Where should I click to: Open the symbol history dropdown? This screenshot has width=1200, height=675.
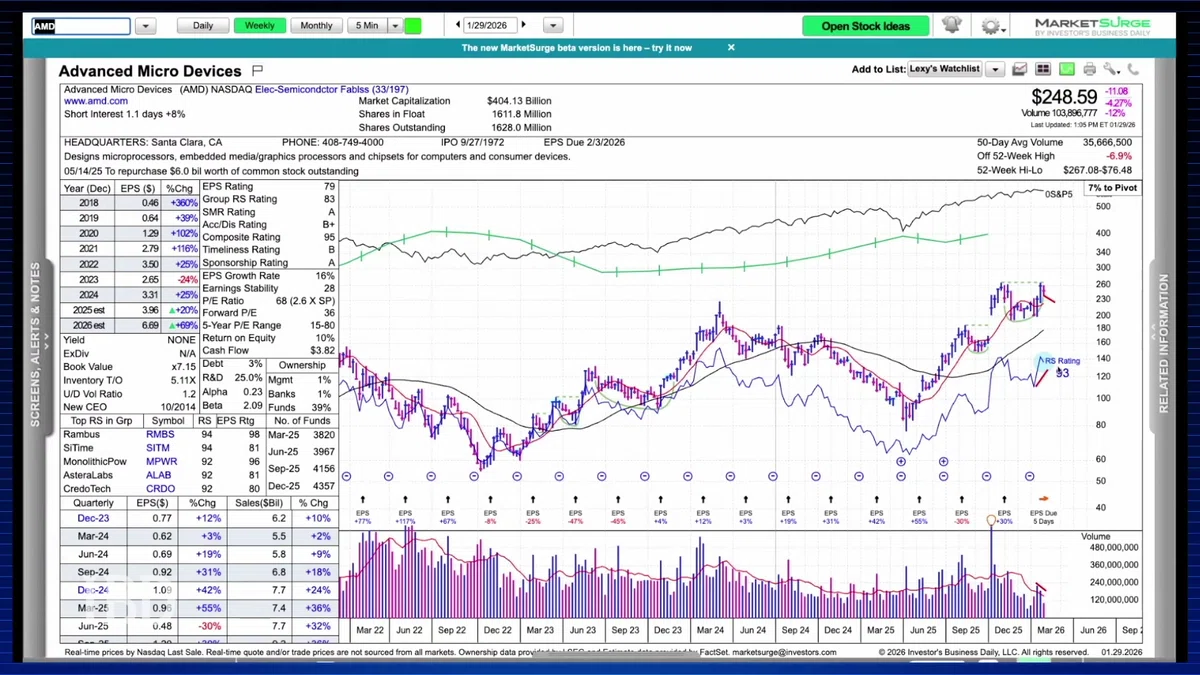click(x=146, y=26)
